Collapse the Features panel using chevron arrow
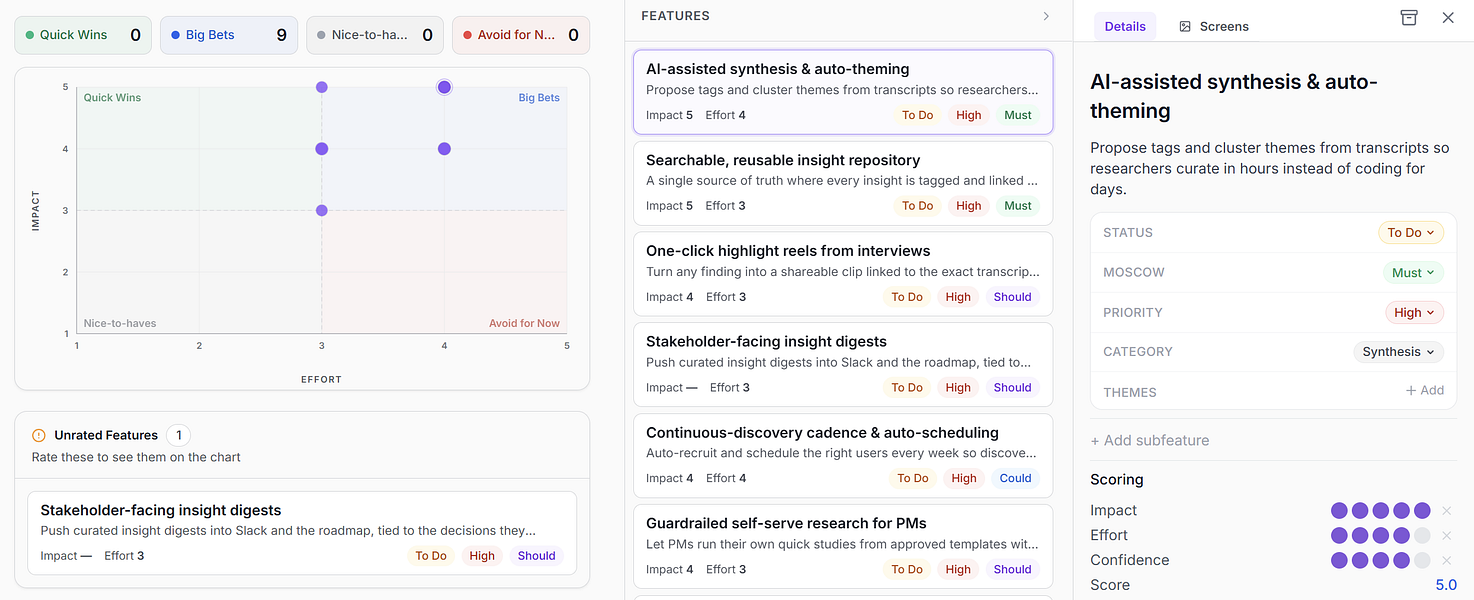 point(1046,16)
